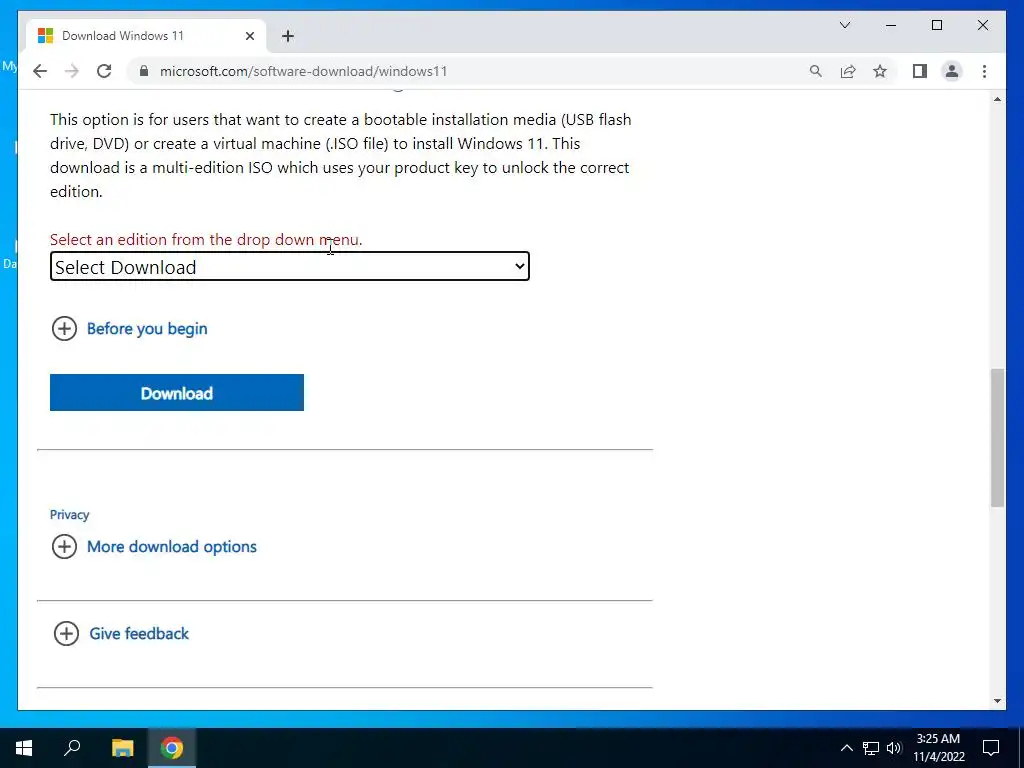Click the address bar URL

click(304, 71)
